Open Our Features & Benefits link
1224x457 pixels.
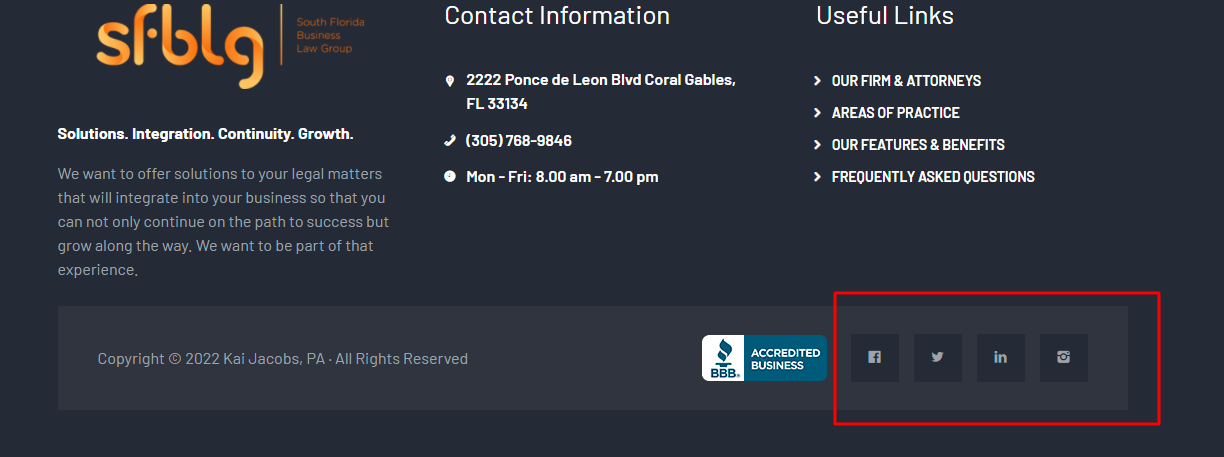[x=918, y=145]
